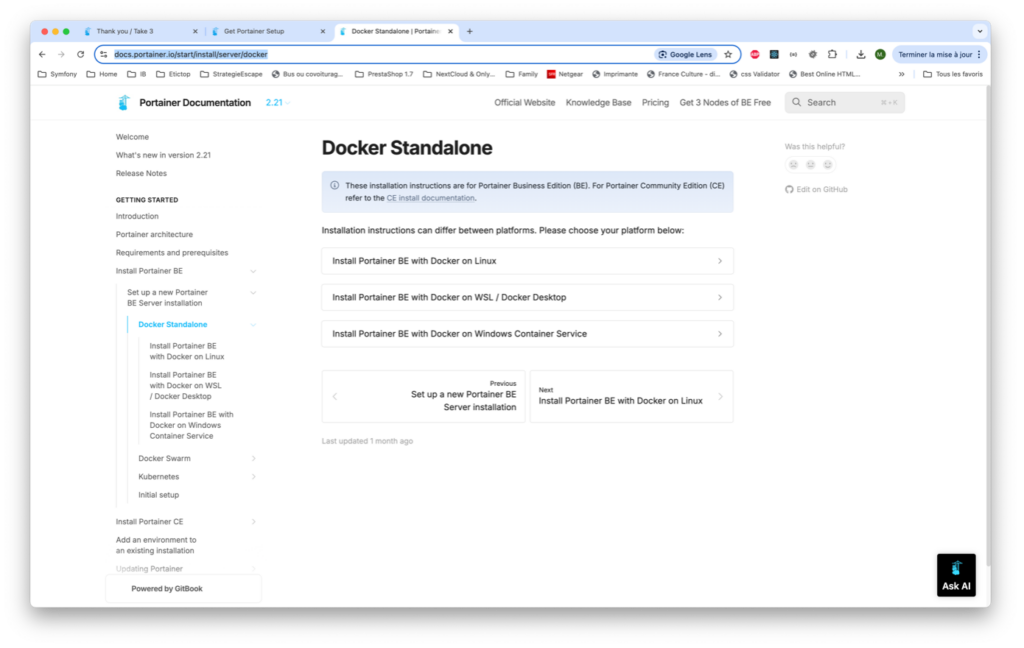Image resolution: width=1024 pixels, height=648 pixels.
Task: Open Introduction in the sidebar
Action: click(137, 216)
